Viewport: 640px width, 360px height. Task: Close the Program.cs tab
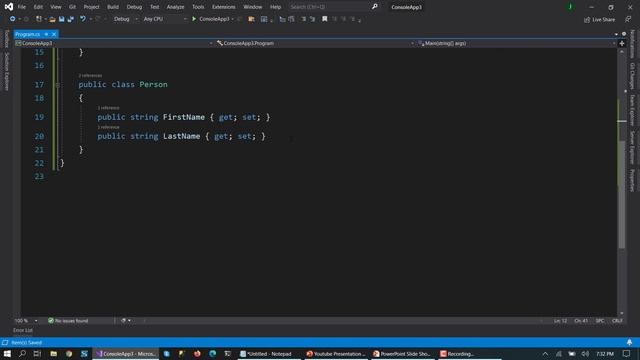(x=54, y=34)
